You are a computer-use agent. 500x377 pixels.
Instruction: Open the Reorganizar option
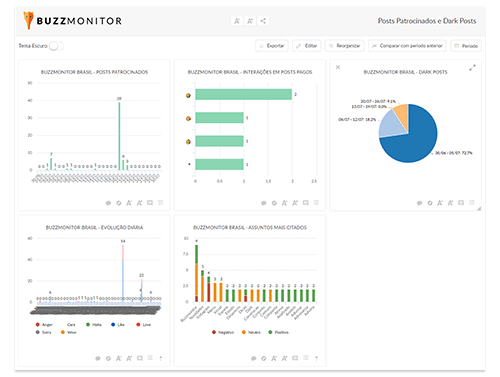click(345, 46)
